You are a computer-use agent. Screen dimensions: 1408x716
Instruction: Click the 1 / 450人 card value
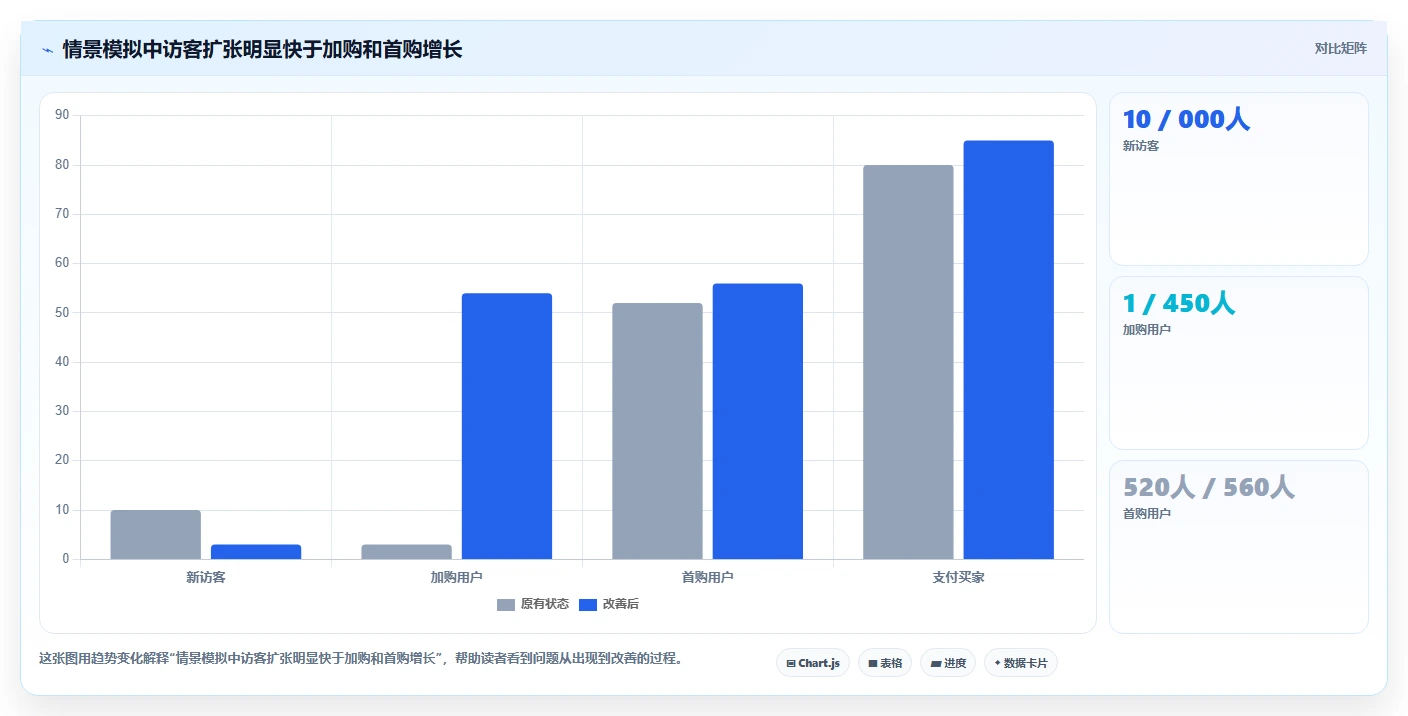(1179, 303)
